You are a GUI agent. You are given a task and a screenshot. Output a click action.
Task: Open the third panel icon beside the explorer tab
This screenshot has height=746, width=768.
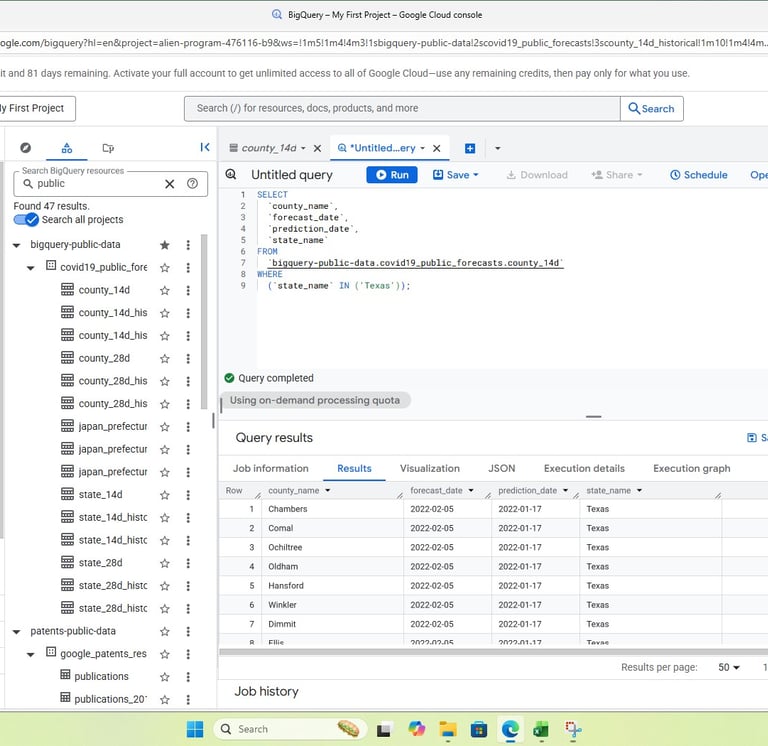coord(108,147)
